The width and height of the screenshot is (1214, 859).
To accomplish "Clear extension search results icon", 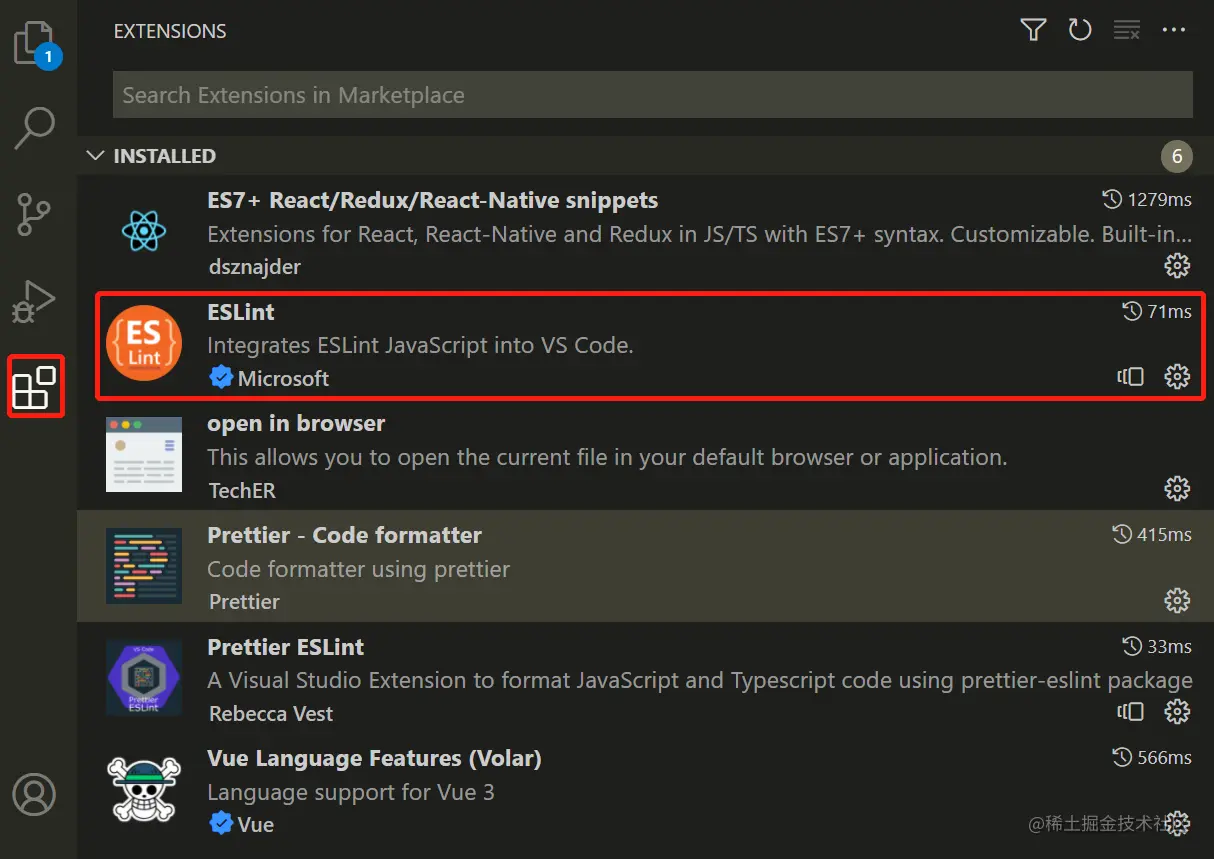I will click(1127, 30).
